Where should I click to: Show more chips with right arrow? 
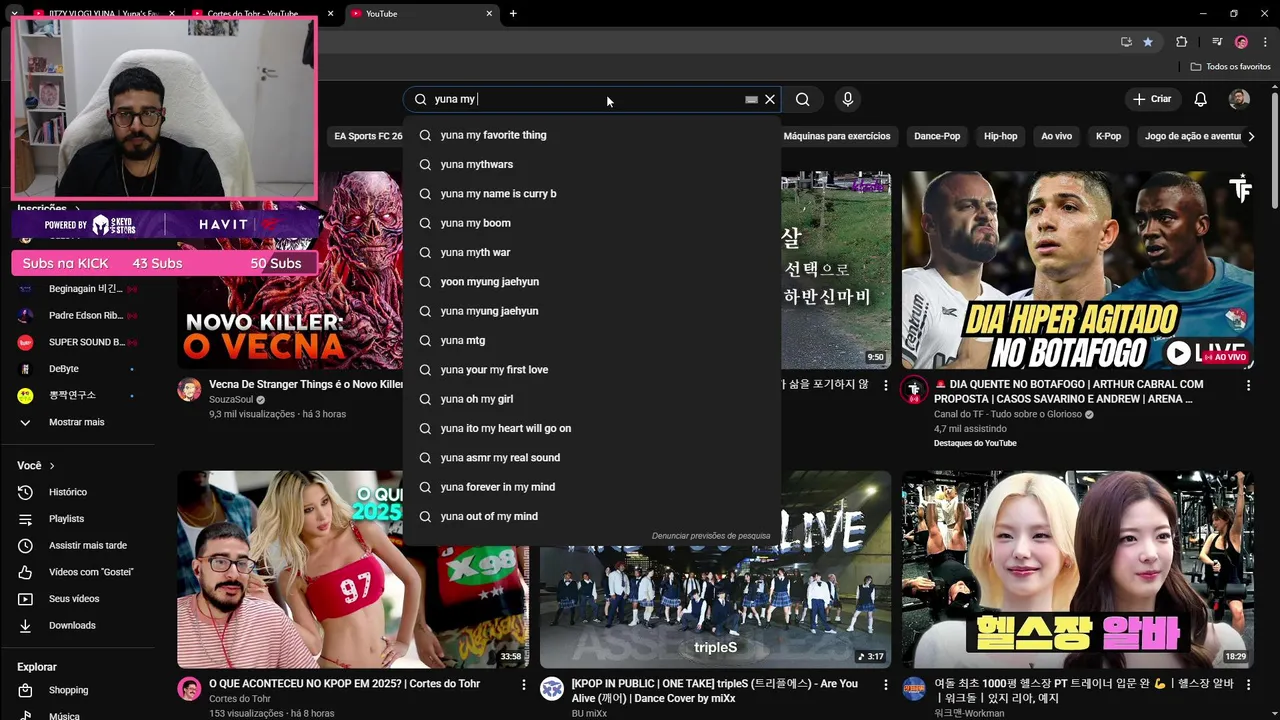click(x=1251, y=136)
